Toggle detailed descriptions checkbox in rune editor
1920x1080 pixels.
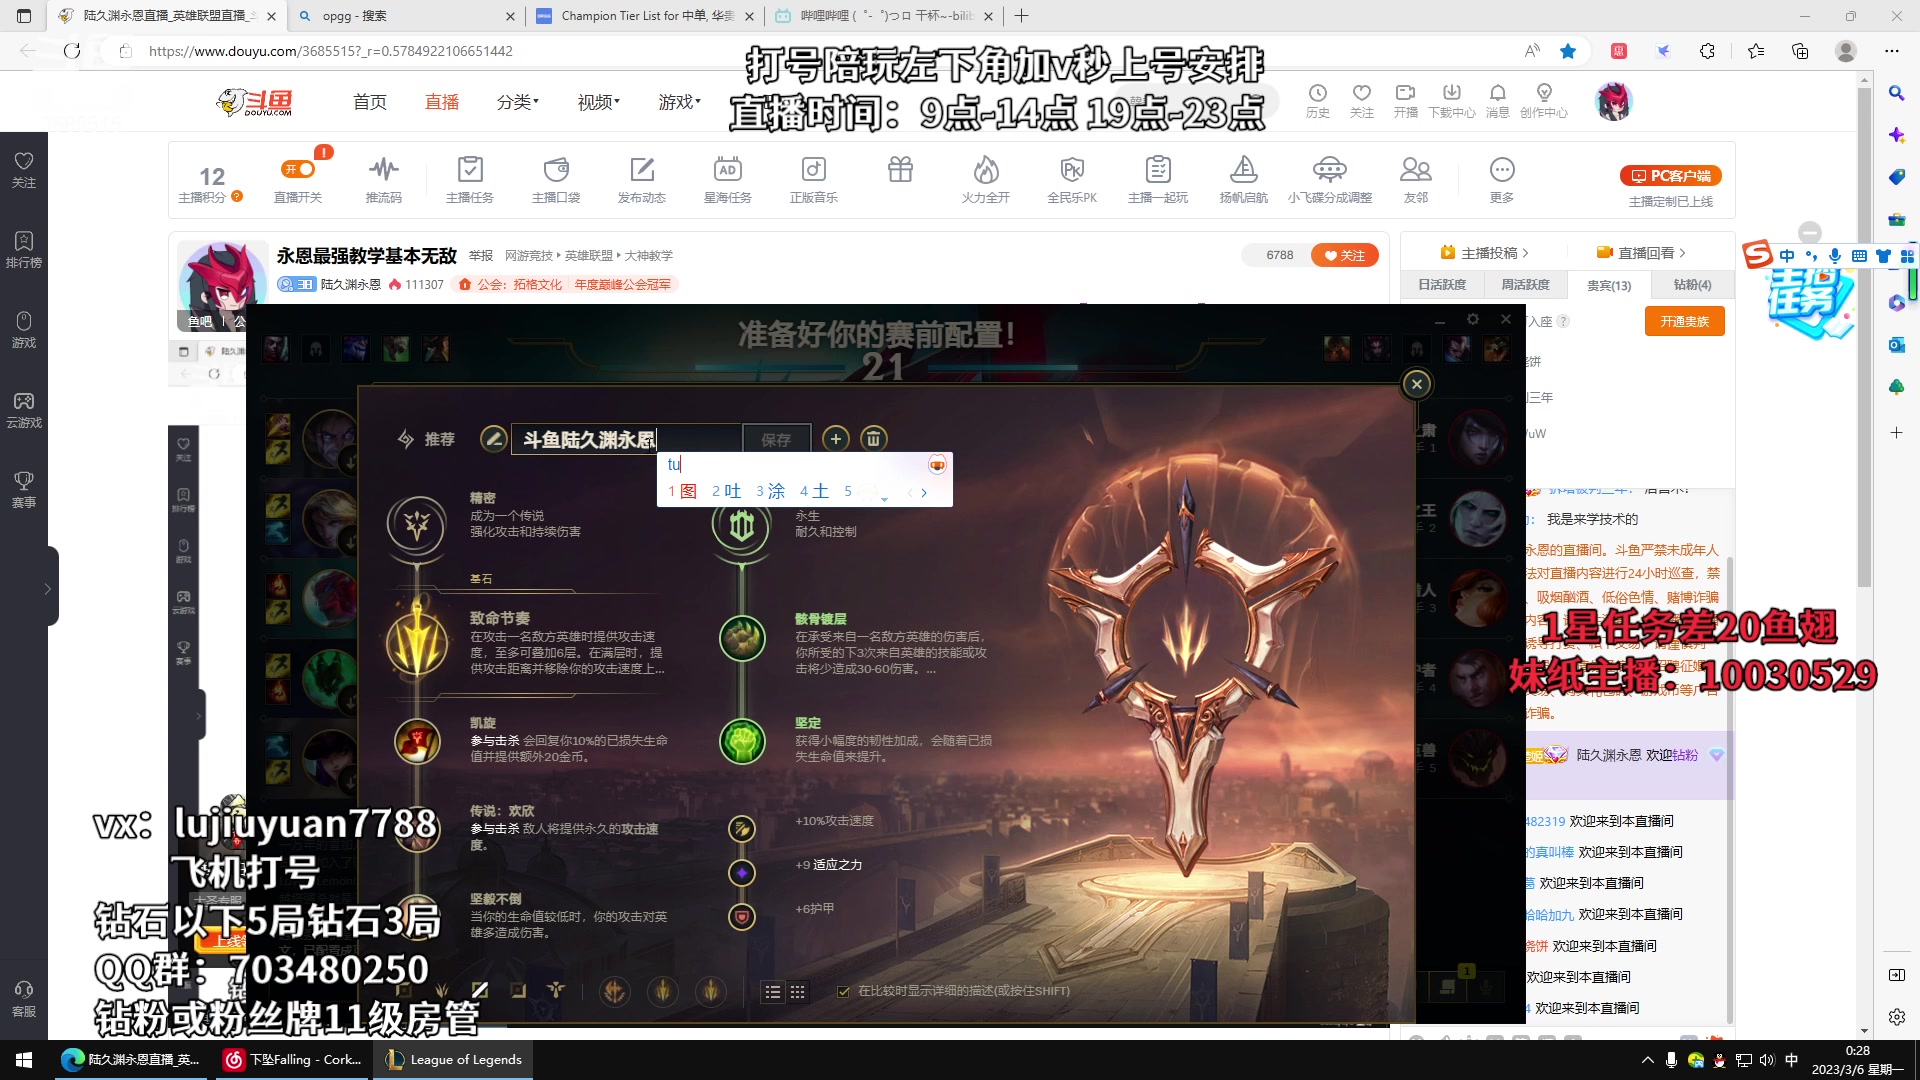[x=843, y=992]
